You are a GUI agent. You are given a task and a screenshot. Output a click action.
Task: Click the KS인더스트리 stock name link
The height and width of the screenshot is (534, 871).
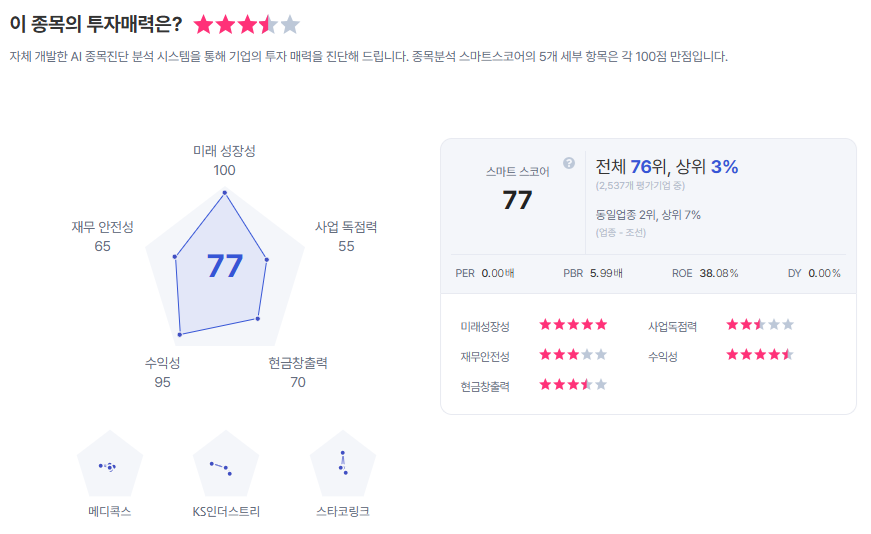pos(226,511)
